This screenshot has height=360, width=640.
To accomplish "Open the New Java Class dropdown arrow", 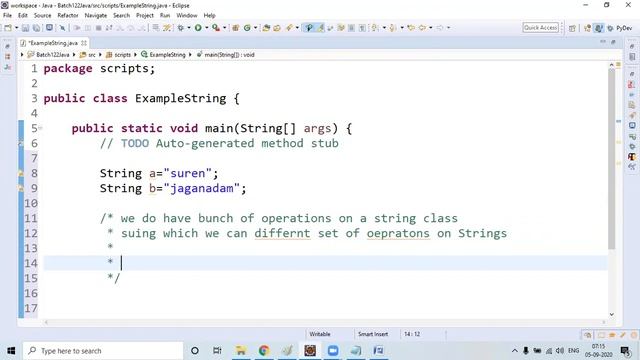I will click(256, 28).
